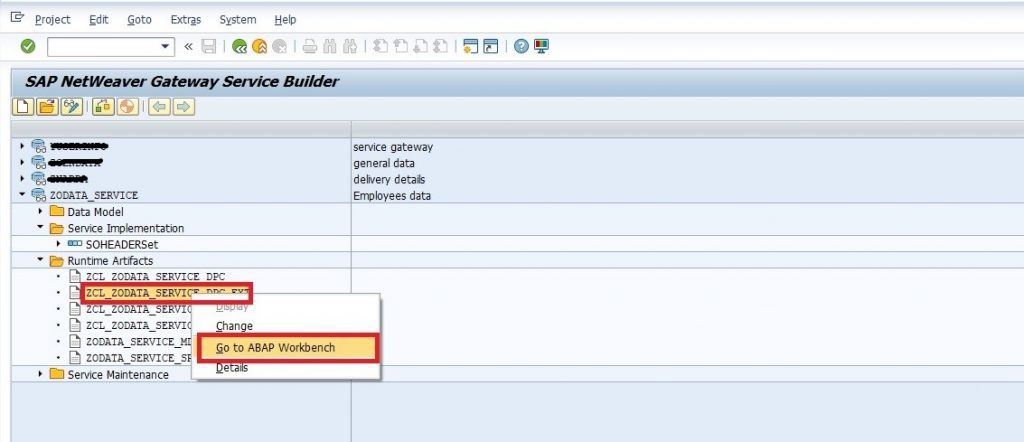Viewport: 1024px width, 442px height.
Task: Select the ZODATA_SERVICE project row
Action: [x=94, y=195]
